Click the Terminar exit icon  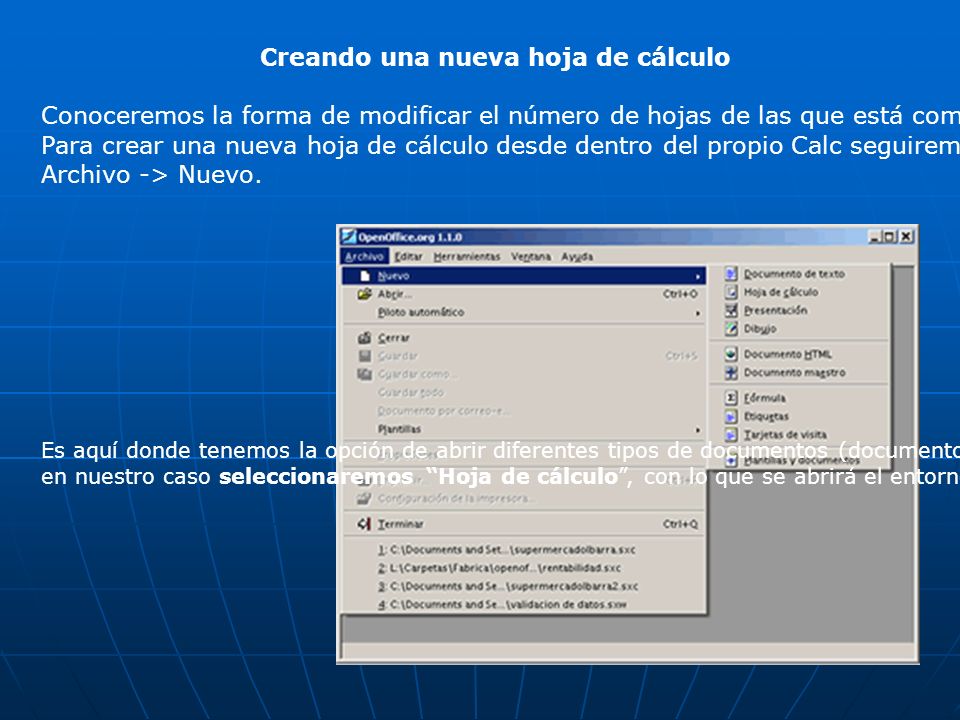point(365,524)
